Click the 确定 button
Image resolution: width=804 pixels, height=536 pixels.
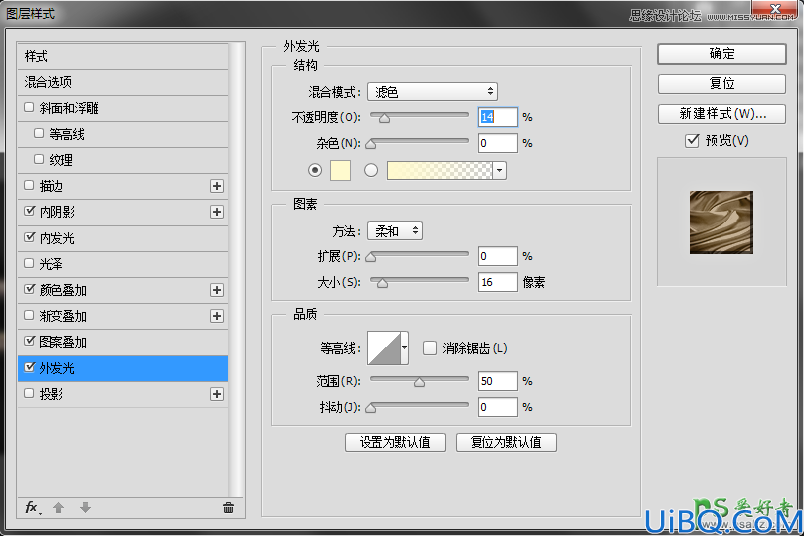pyautogui.click(x=721, y=54)
